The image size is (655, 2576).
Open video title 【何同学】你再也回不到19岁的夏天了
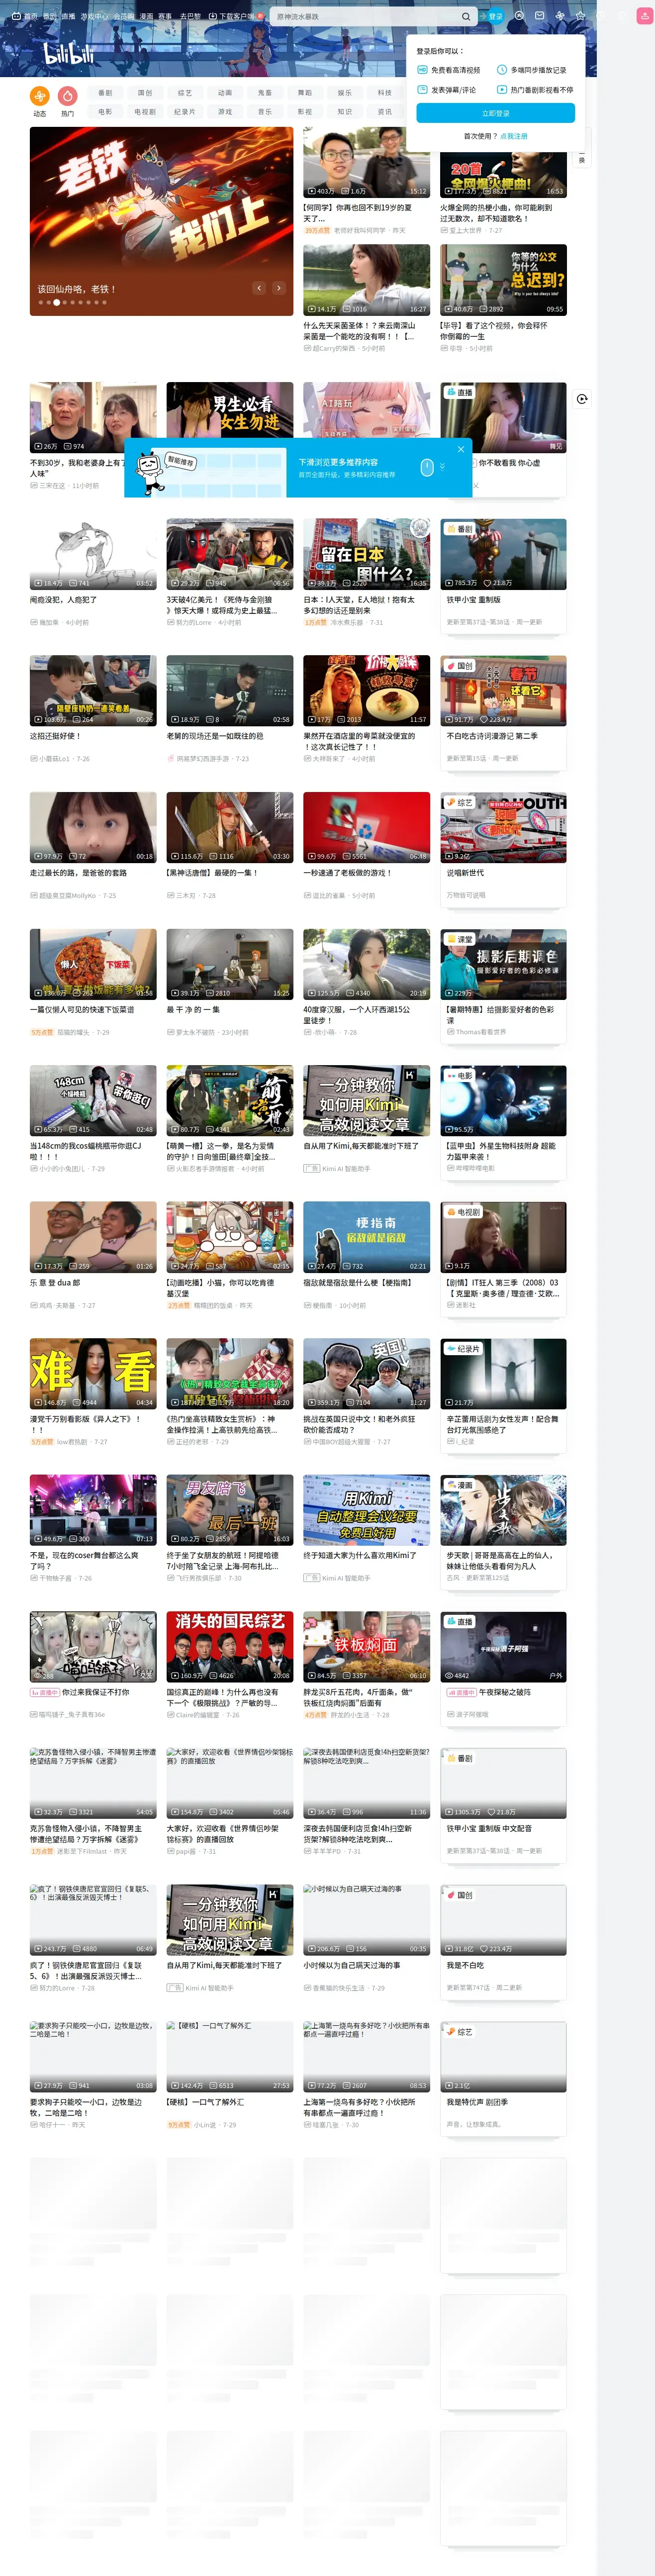358,213
